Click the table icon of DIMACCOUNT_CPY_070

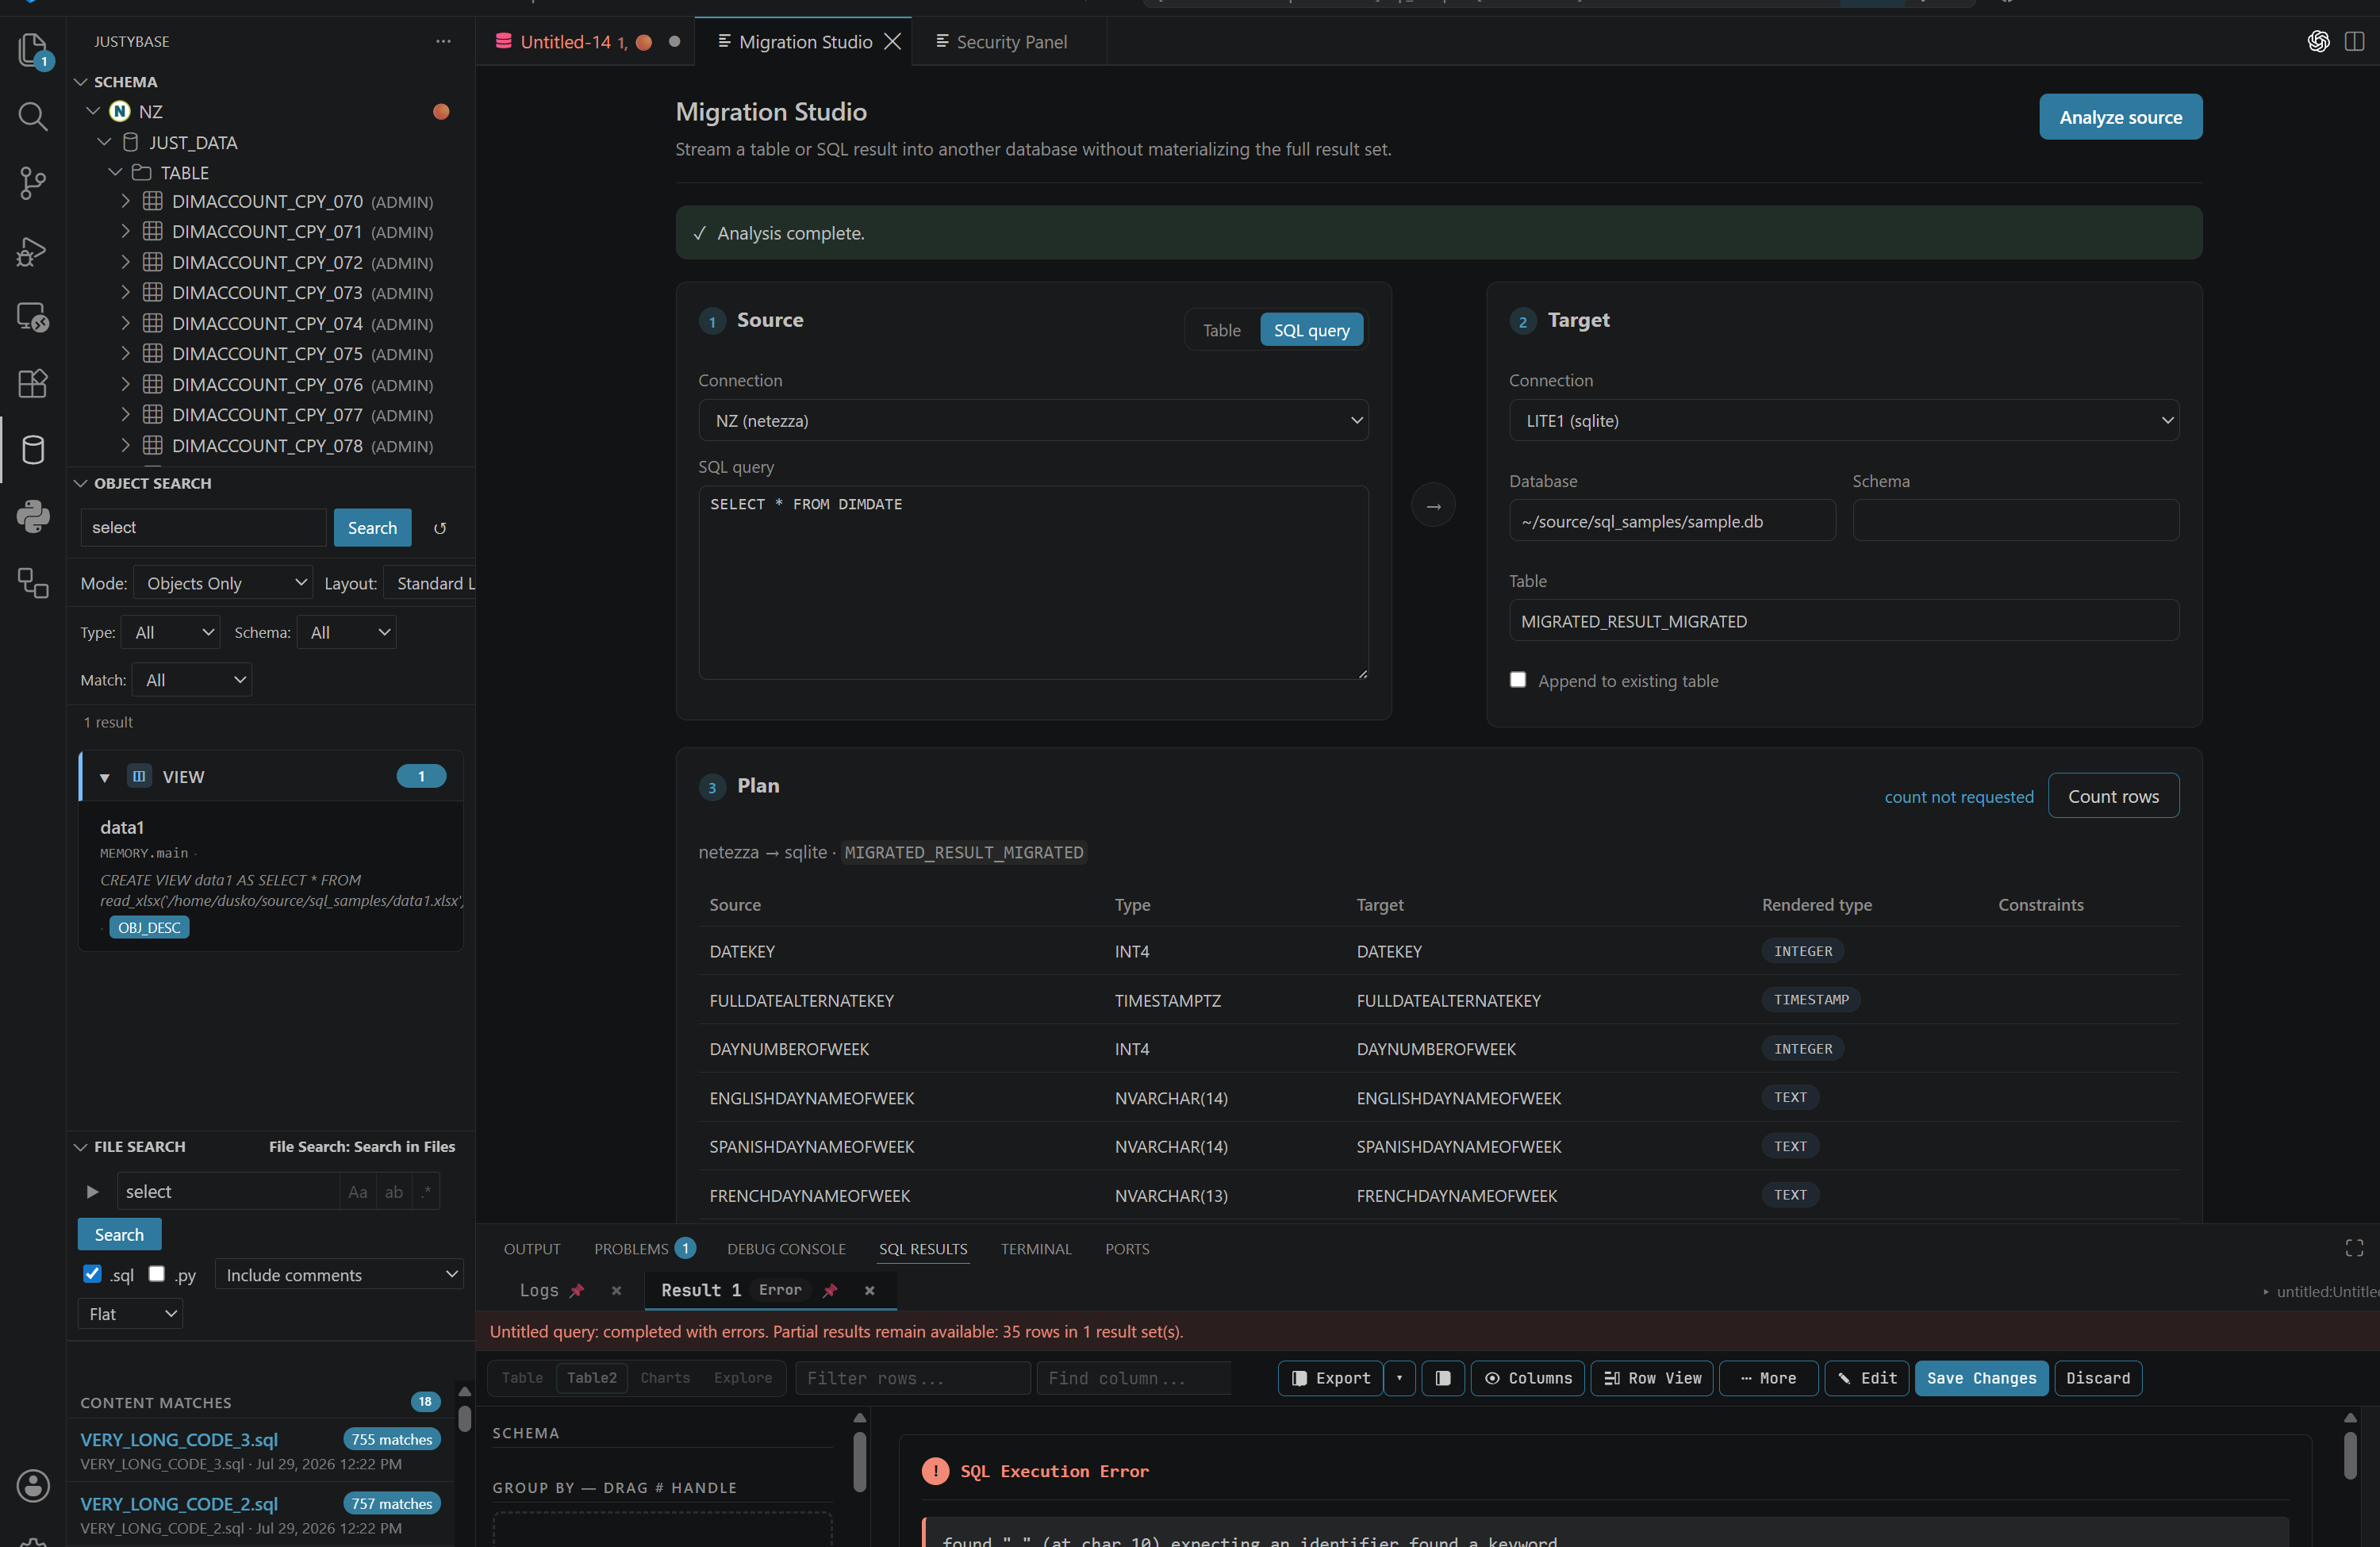pos(152,201)
